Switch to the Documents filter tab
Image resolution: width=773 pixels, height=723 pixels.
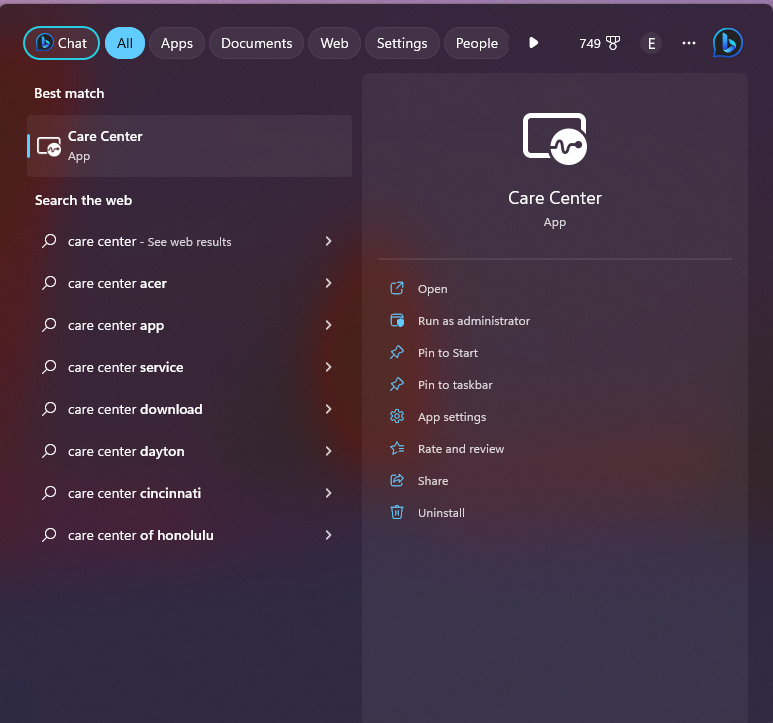point(256,43)
